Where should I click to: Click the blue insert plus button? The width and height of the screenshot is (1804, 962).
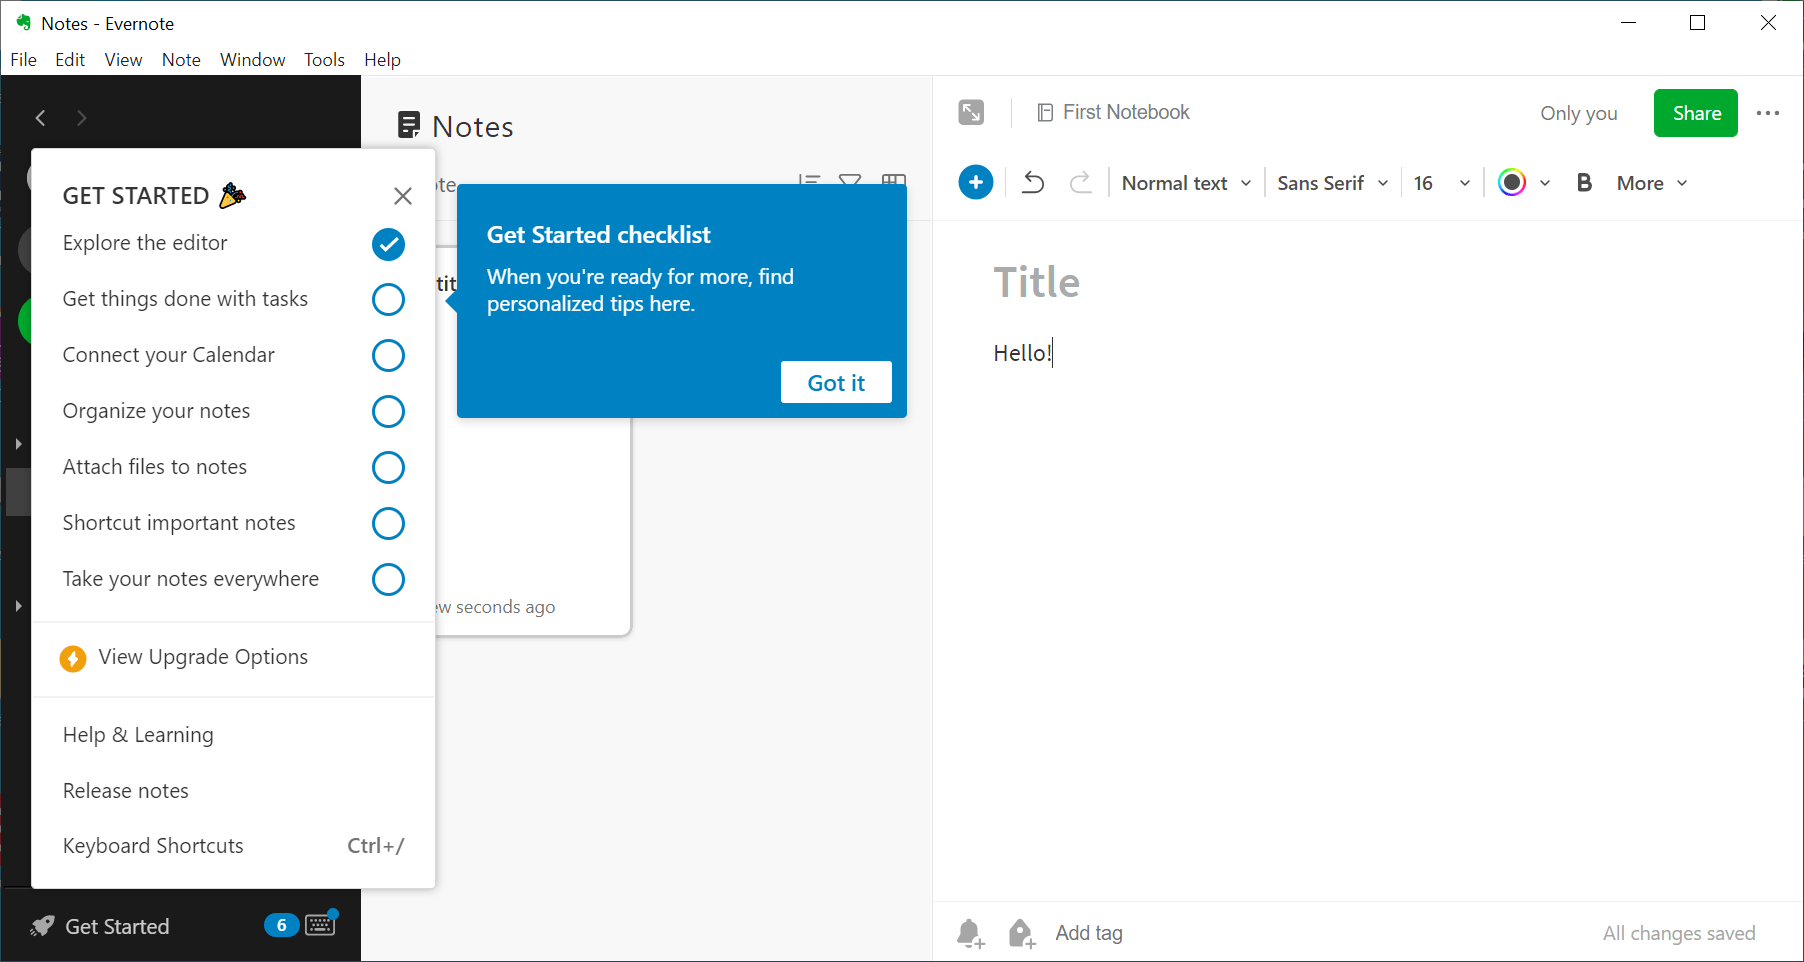[x=976, y=183]
